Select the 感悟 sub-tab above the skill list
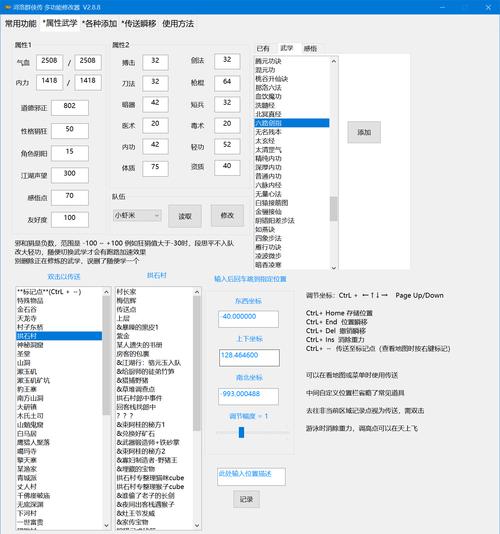The width and height of the screenshot is (500, 534). tap(310, 48)
